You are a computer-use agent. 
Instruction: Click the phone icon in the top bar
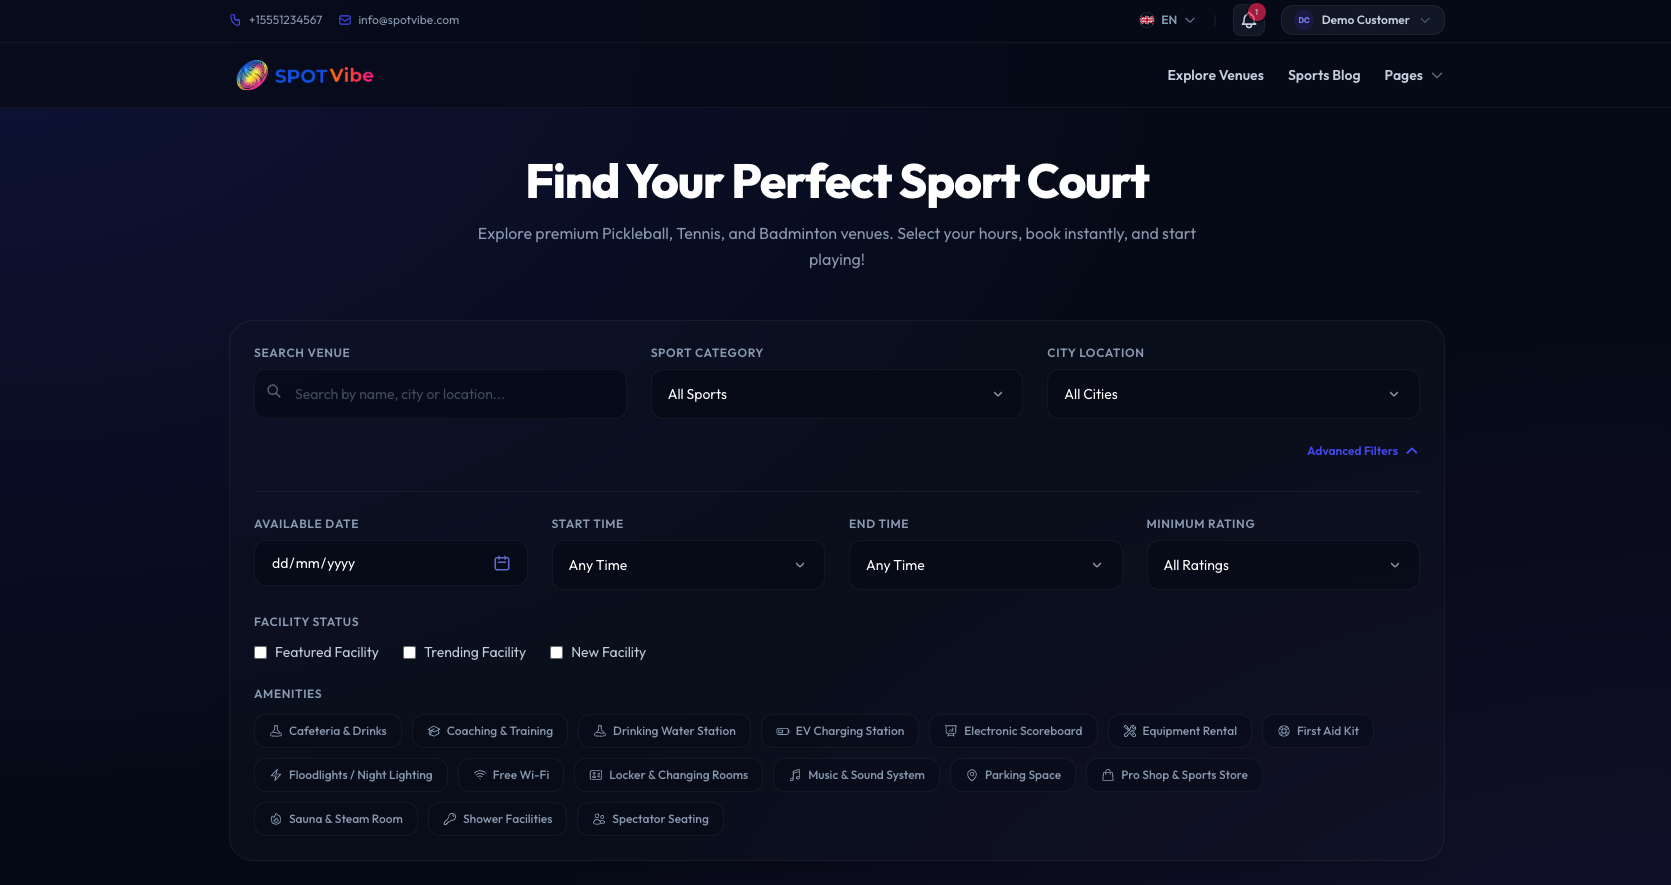tap(235, 20)
